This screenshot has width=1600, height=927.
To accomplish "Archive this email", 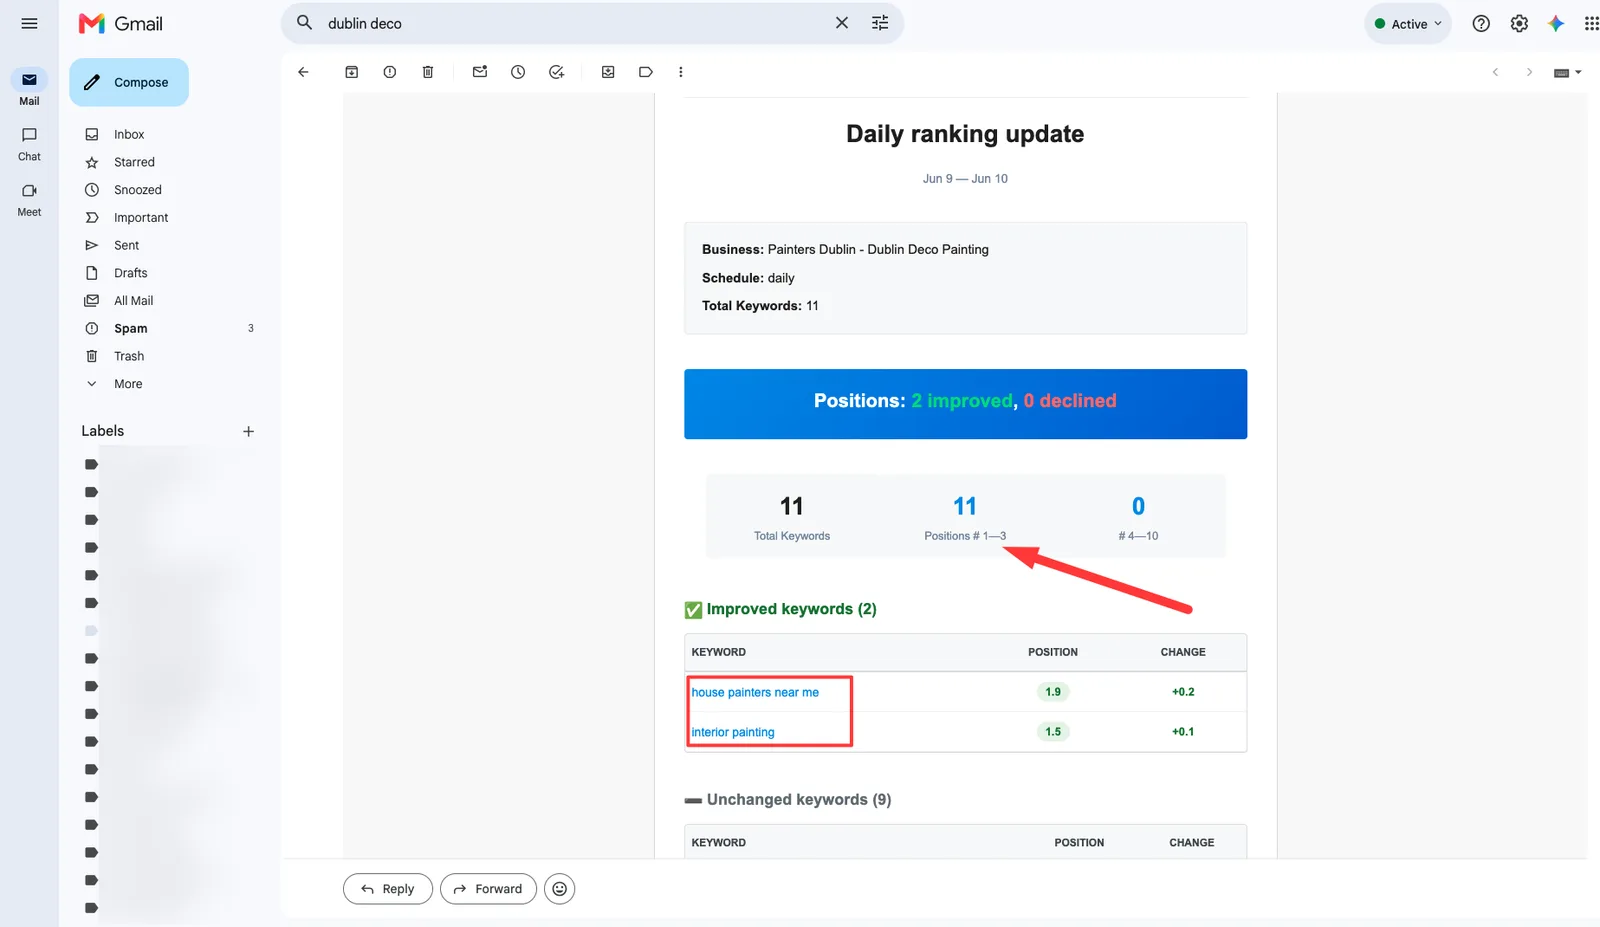I will click(352, 72).
